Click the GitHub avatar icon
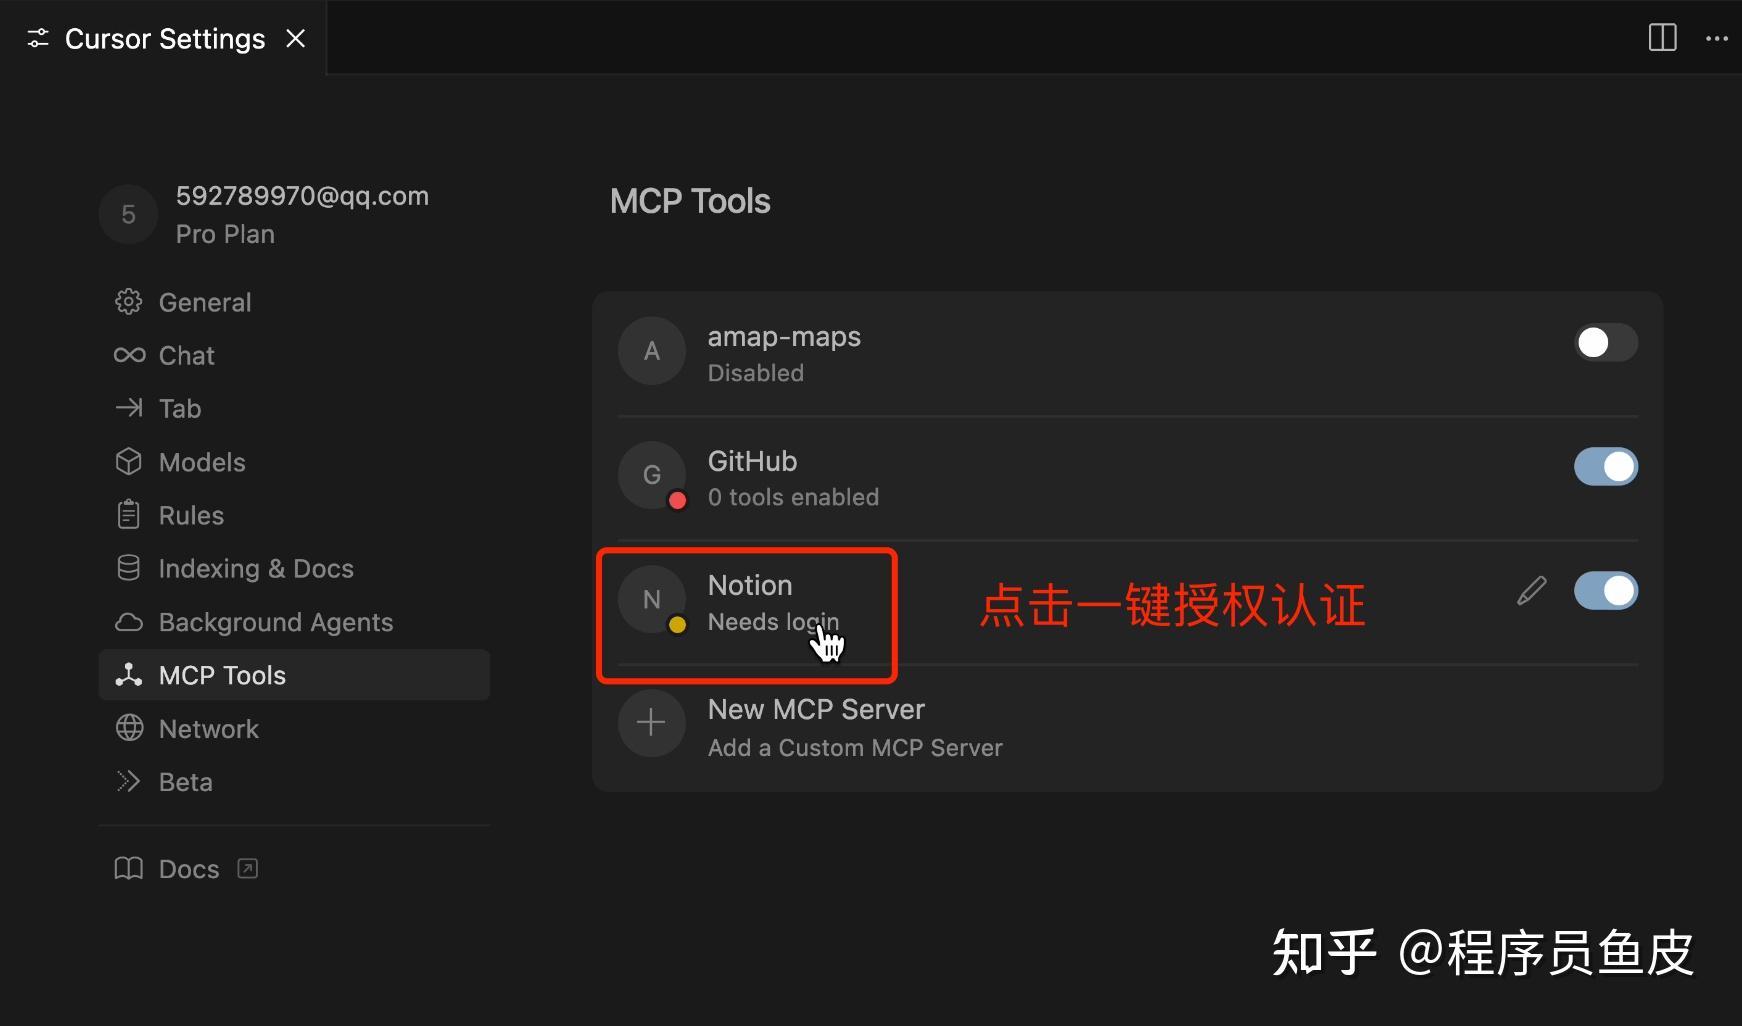 (x=651, y=475)
